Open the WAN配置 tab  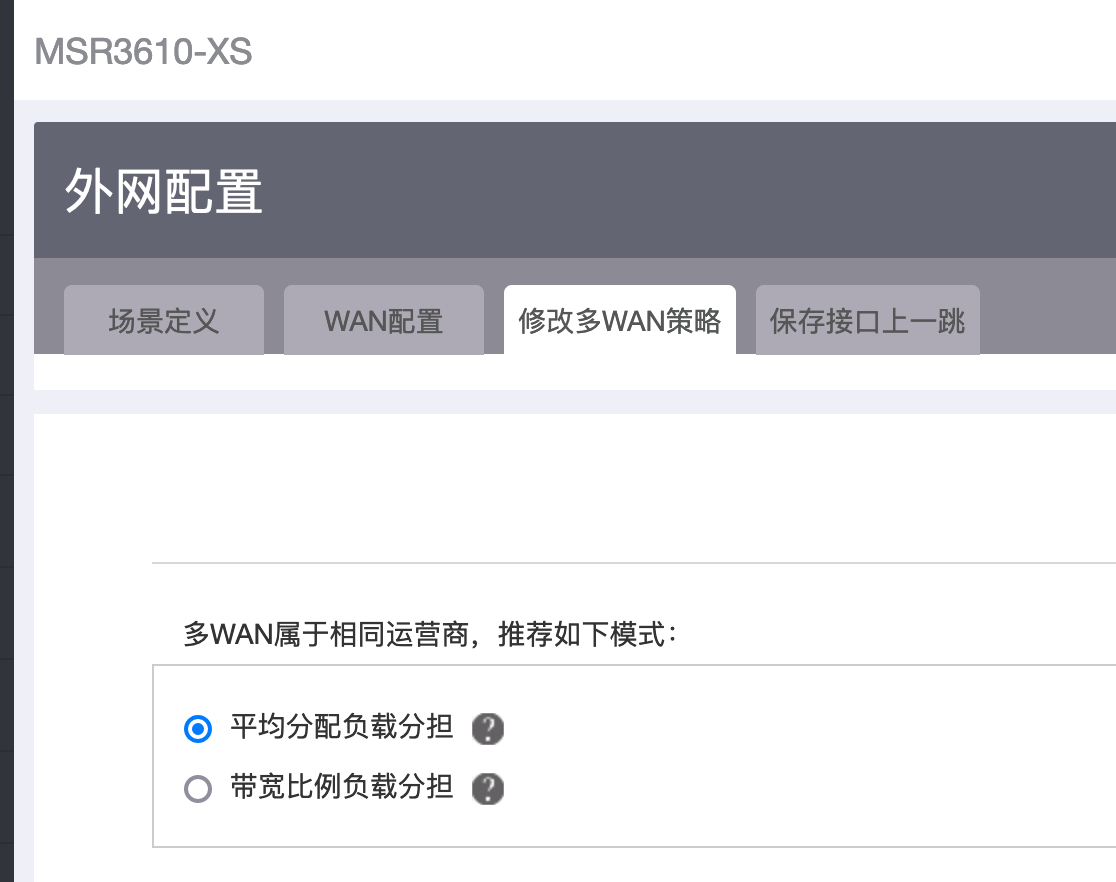click(x=384, y=321)
